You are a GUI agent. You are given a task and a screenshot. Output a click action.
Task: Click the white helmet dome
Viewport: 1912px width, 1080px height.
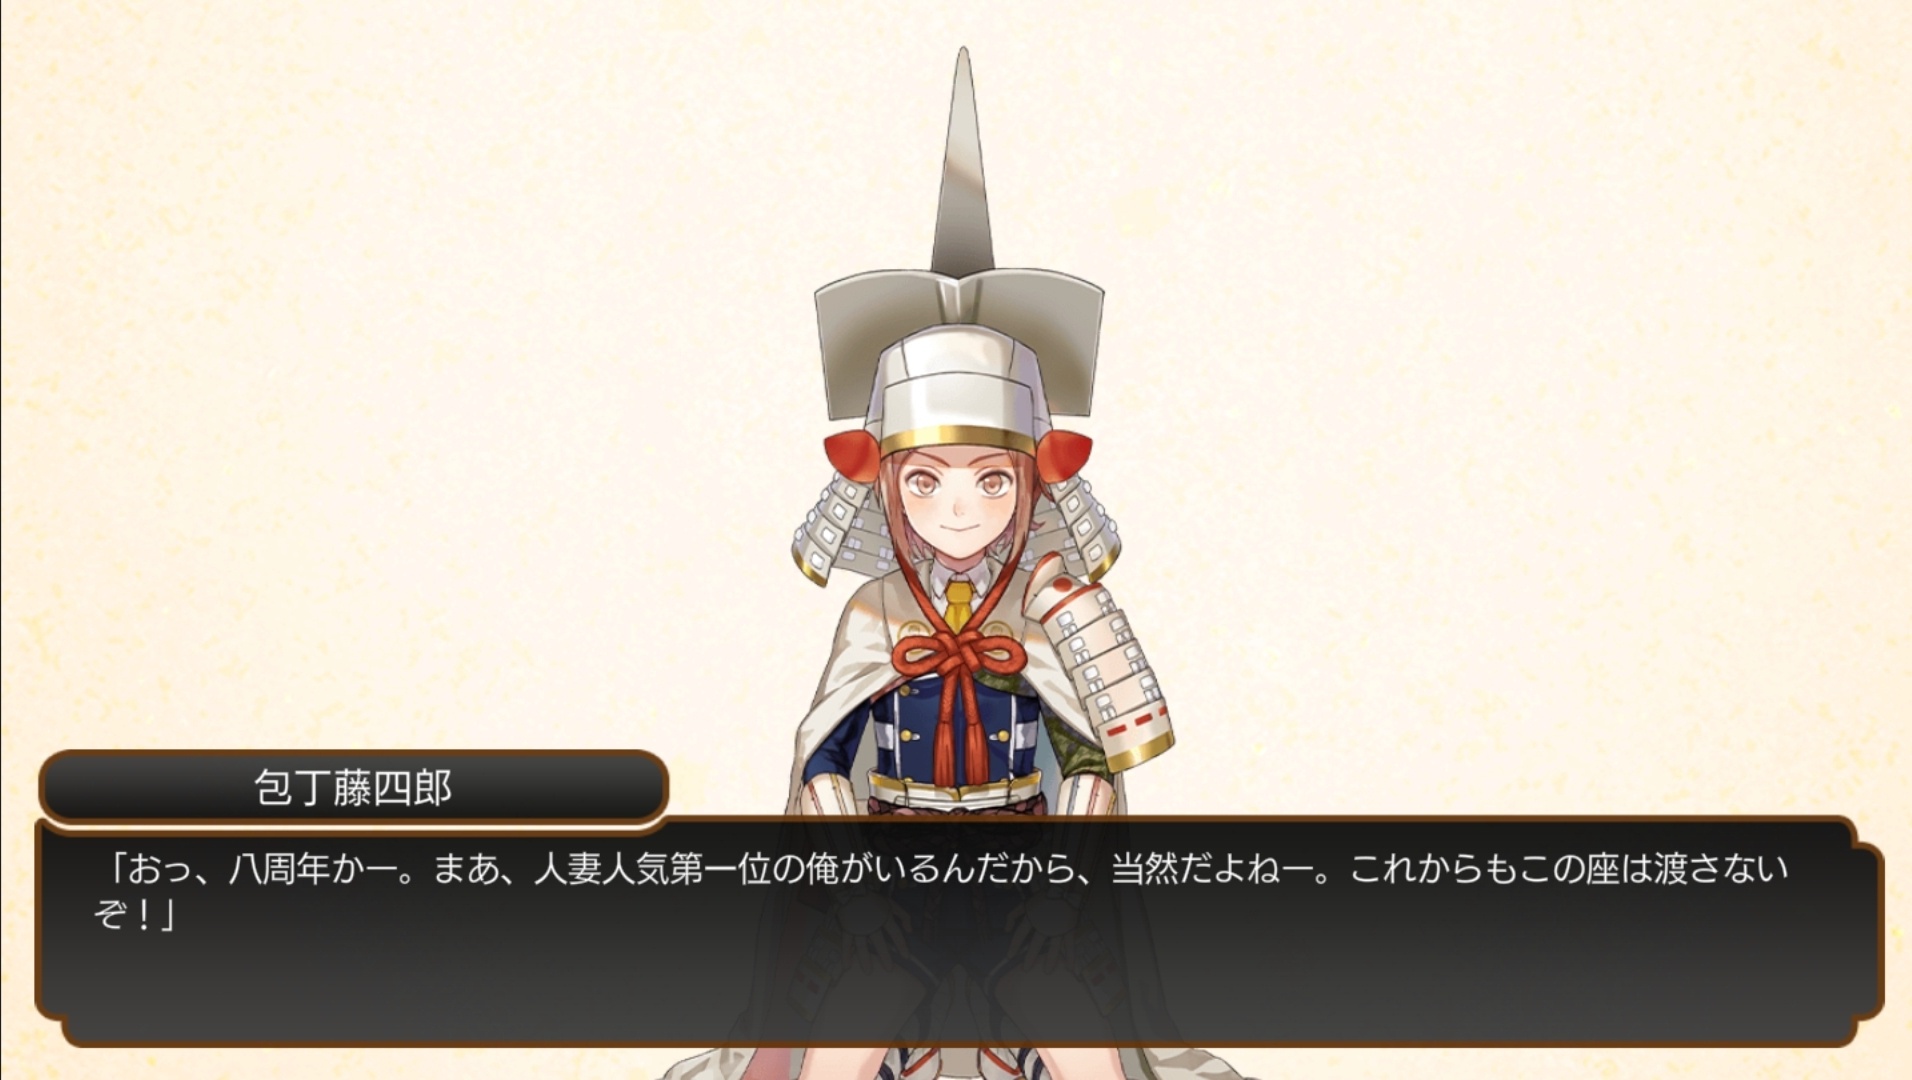pyautogui.click(x=958, y=380)
